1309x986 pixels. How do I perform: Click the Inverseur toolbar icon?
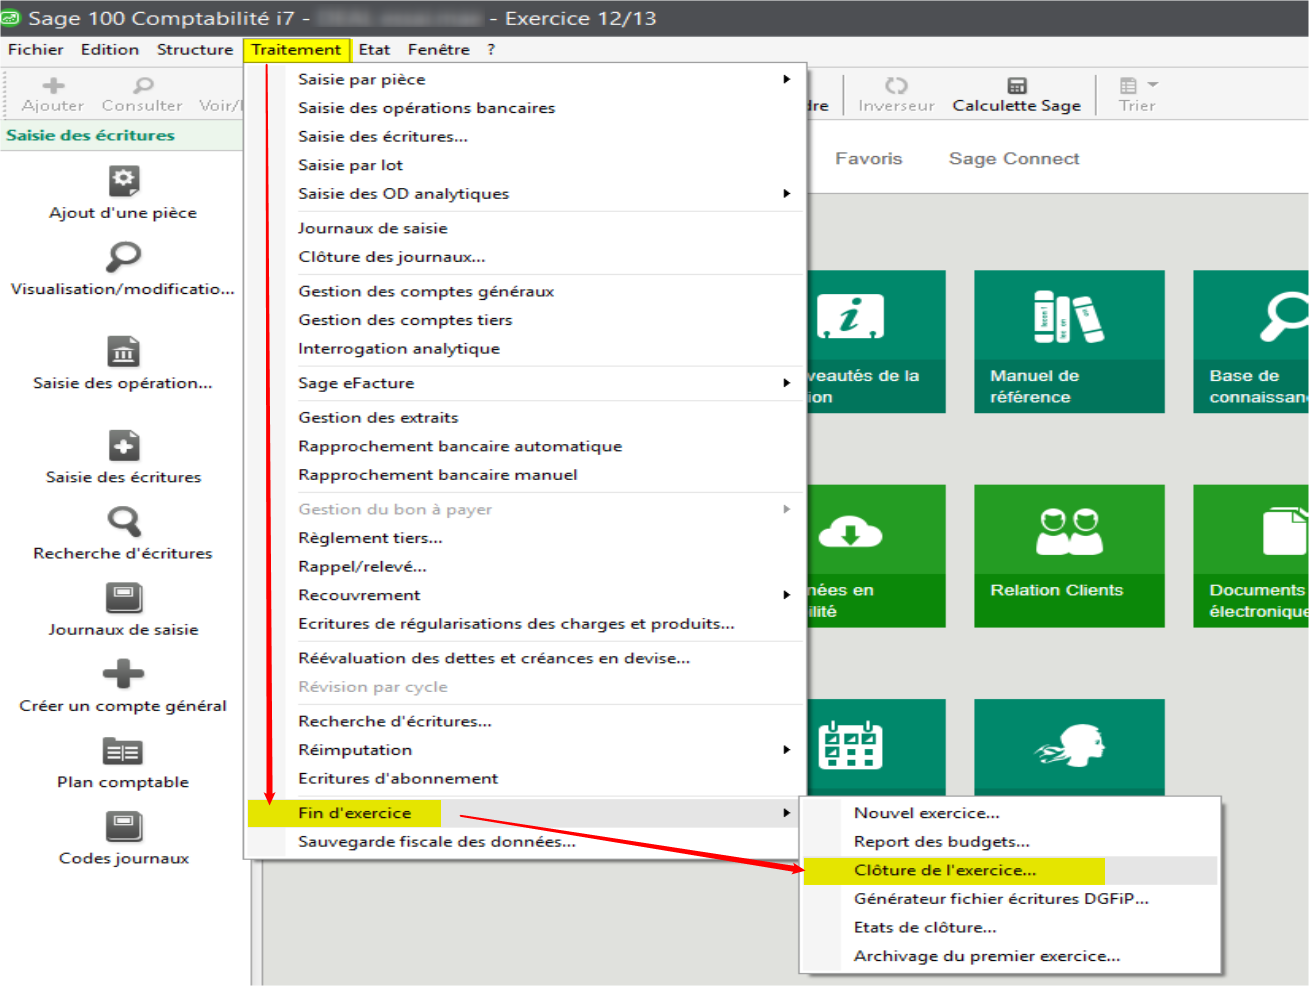(x=896, y=86)
